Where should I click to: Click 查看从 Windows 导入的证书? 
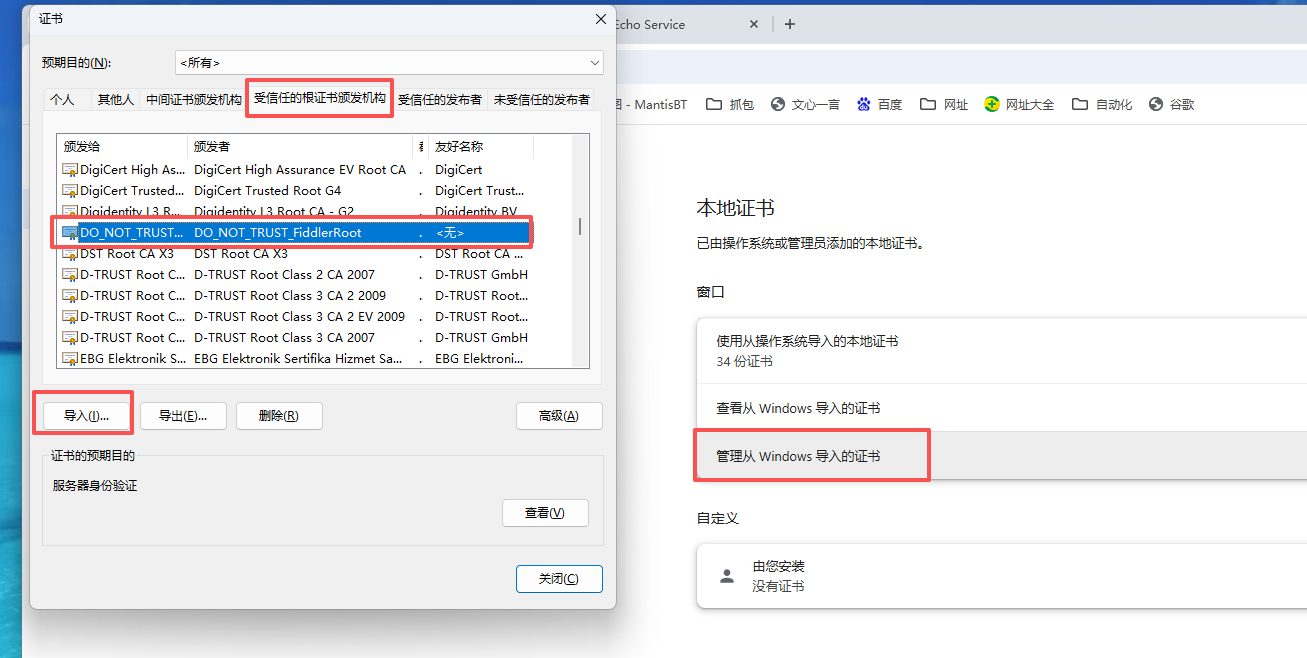1002,408
